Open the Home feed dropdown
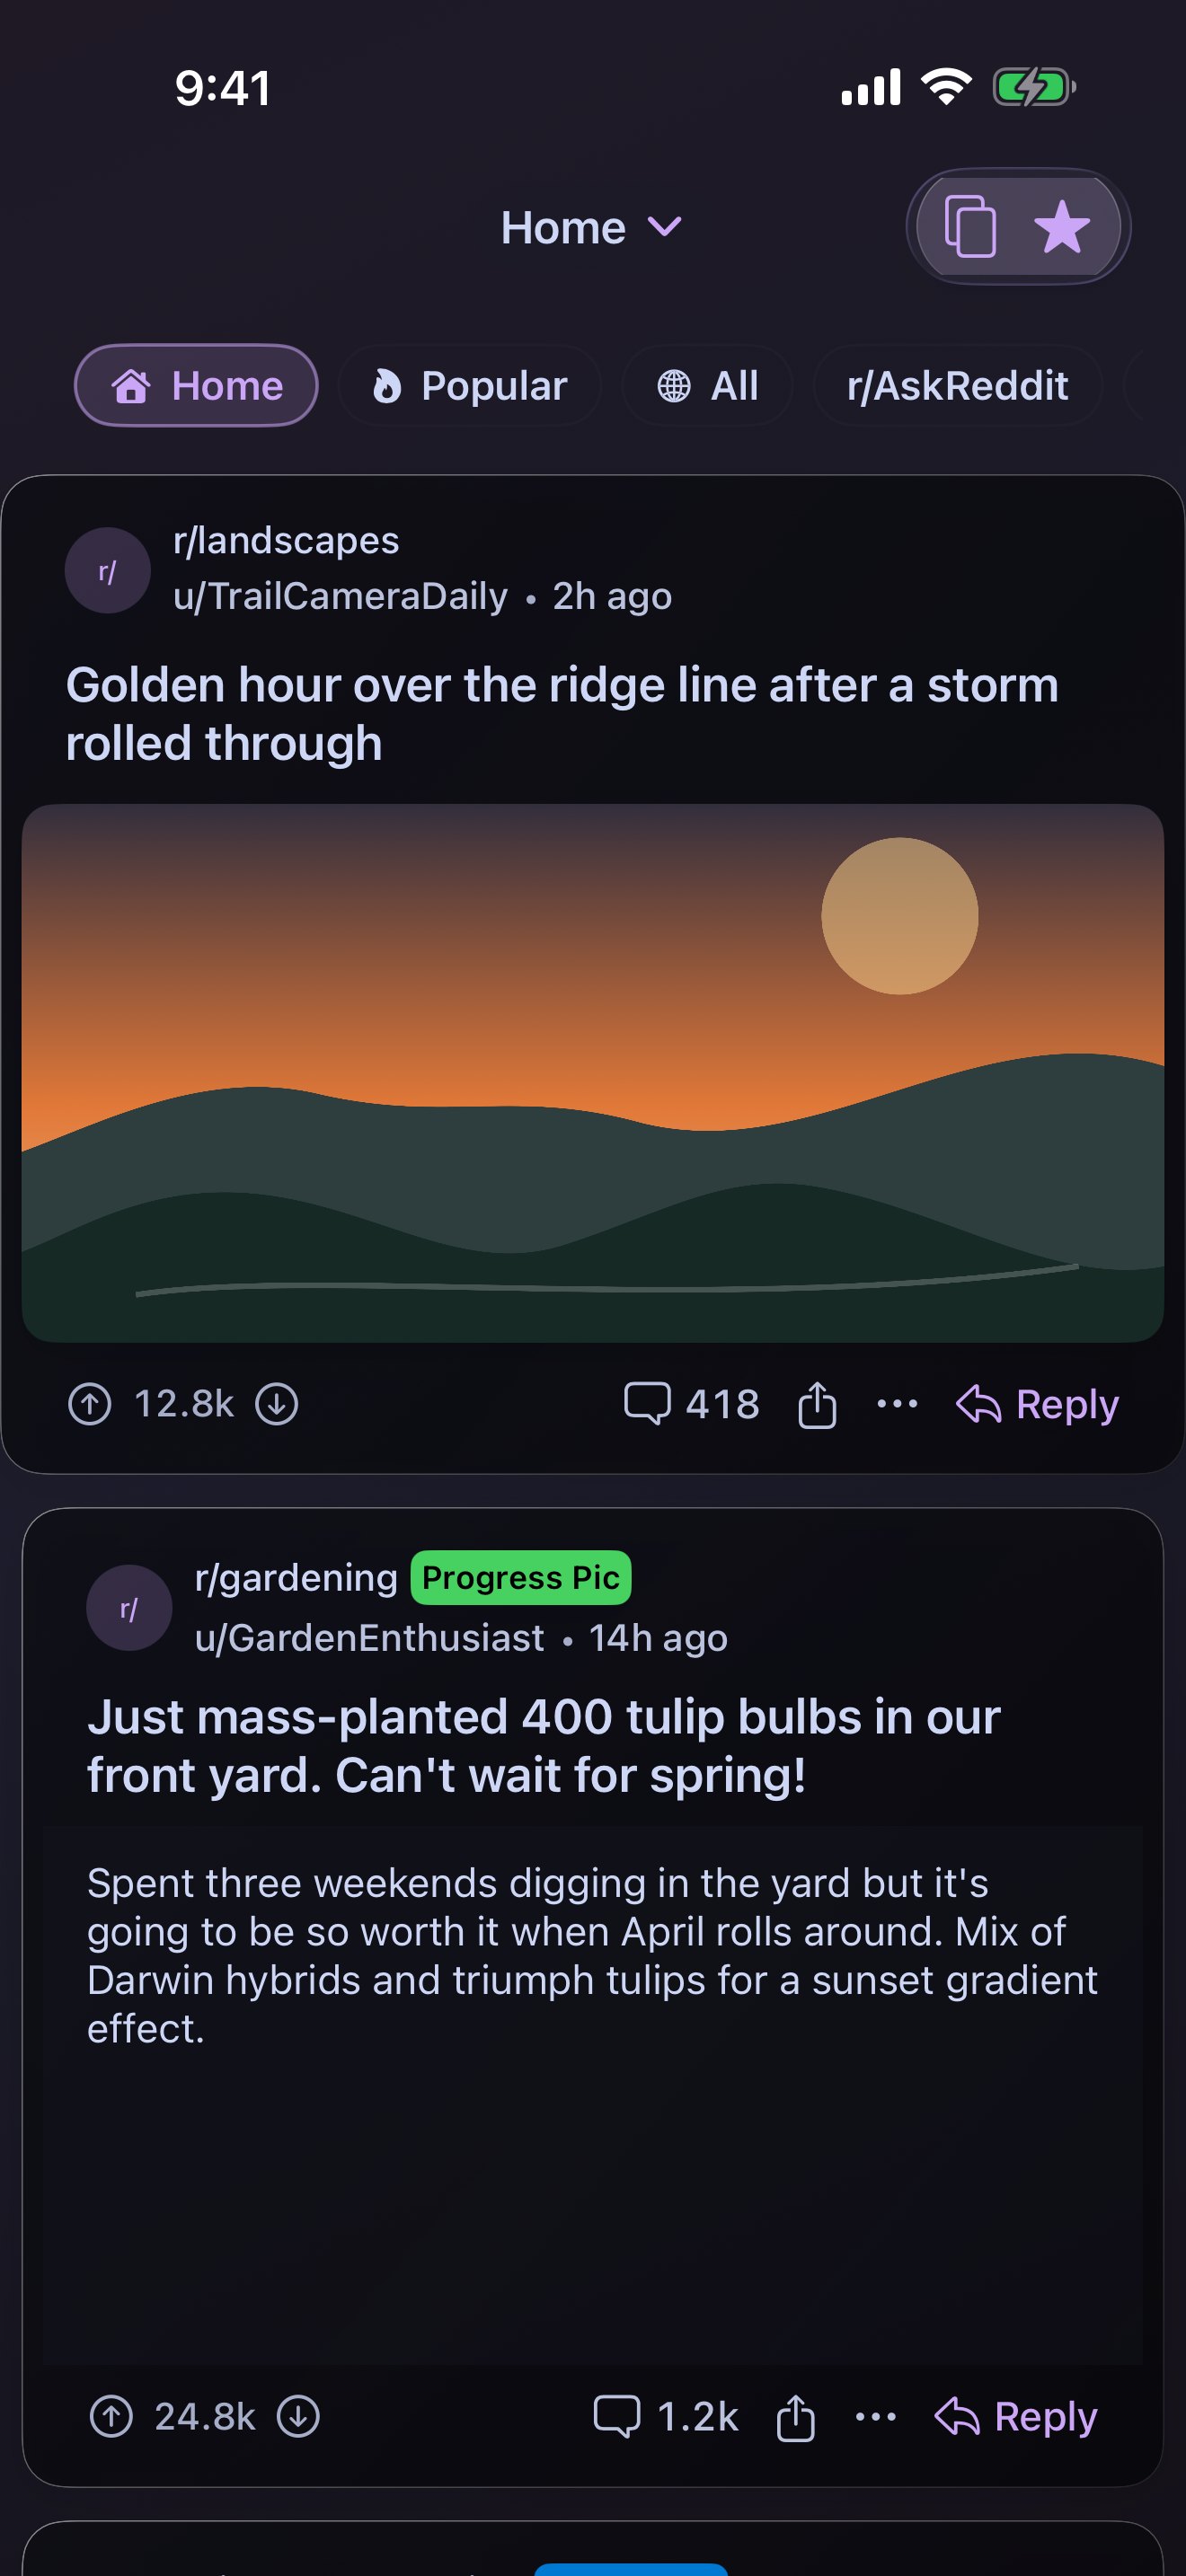Viewport: 1186px width, 2576px height. point(590,227)
